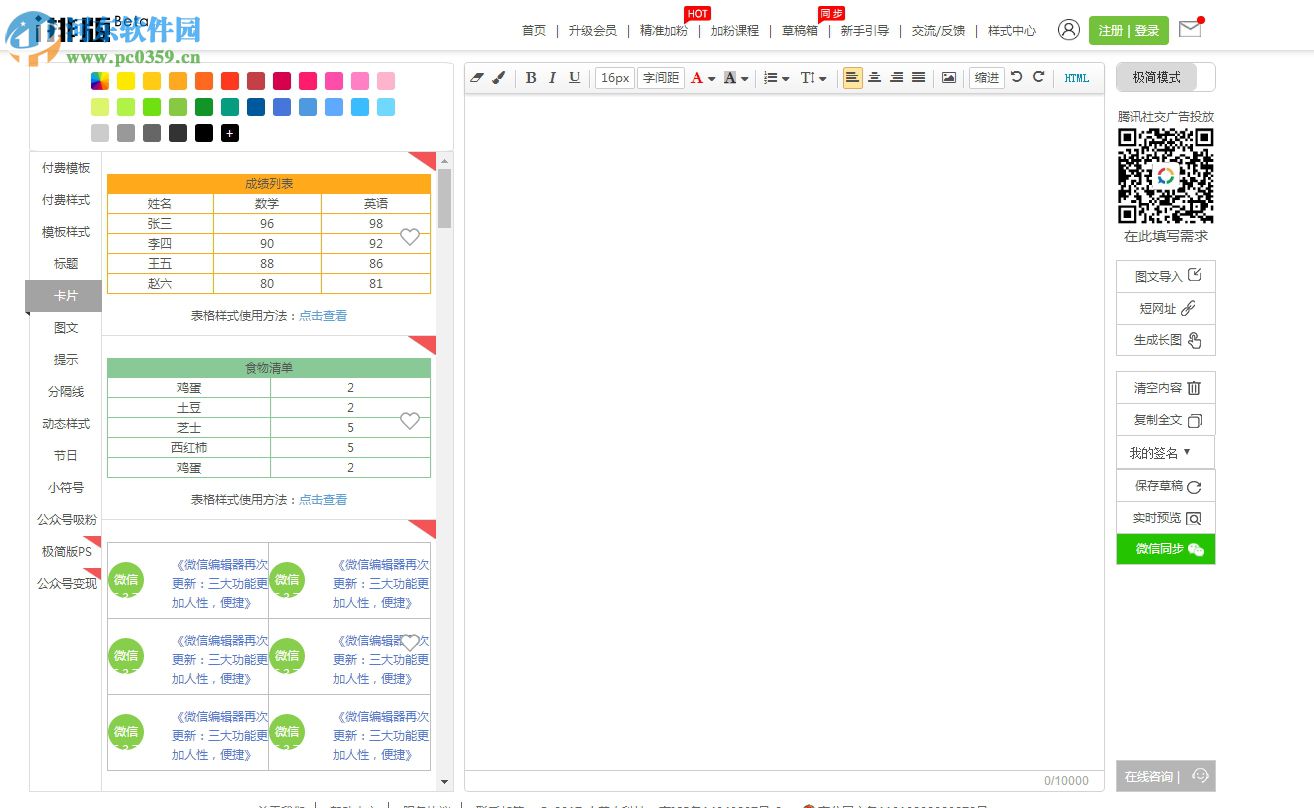
Task: Select the eraser clear-format tool
Action: pyautogui.click(x=477, y=78)
